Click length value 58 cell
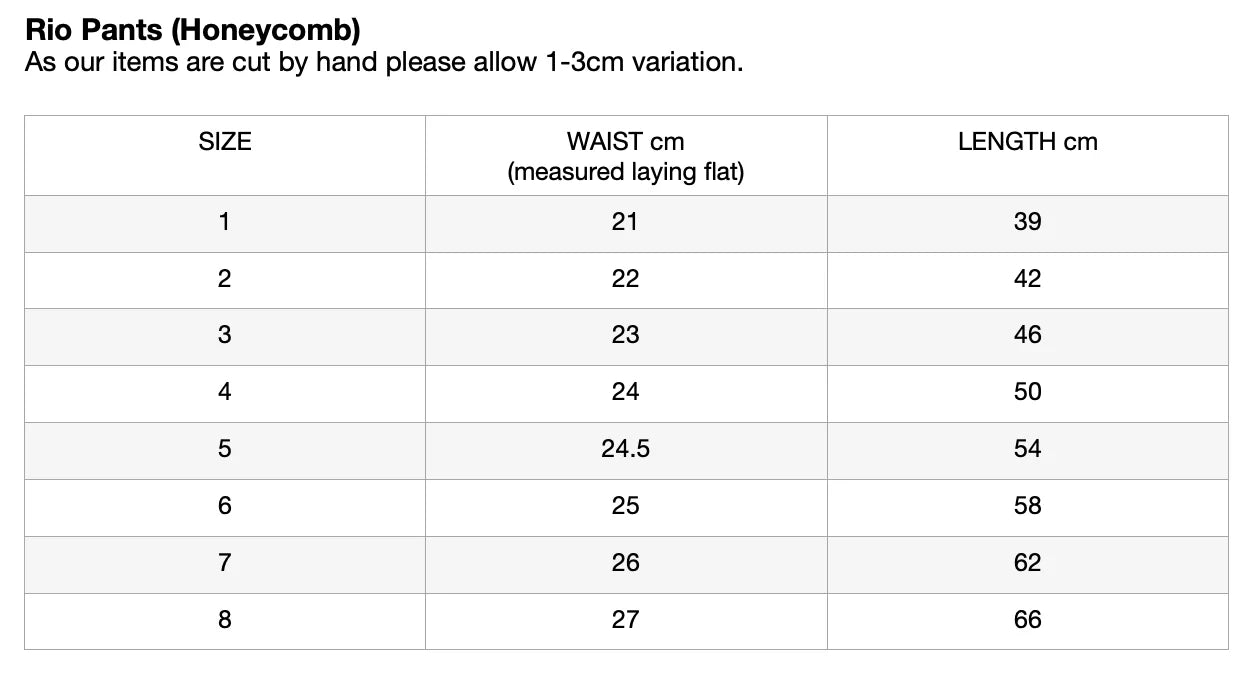The image size is (1254, 676). click(x=1027, y=506)
